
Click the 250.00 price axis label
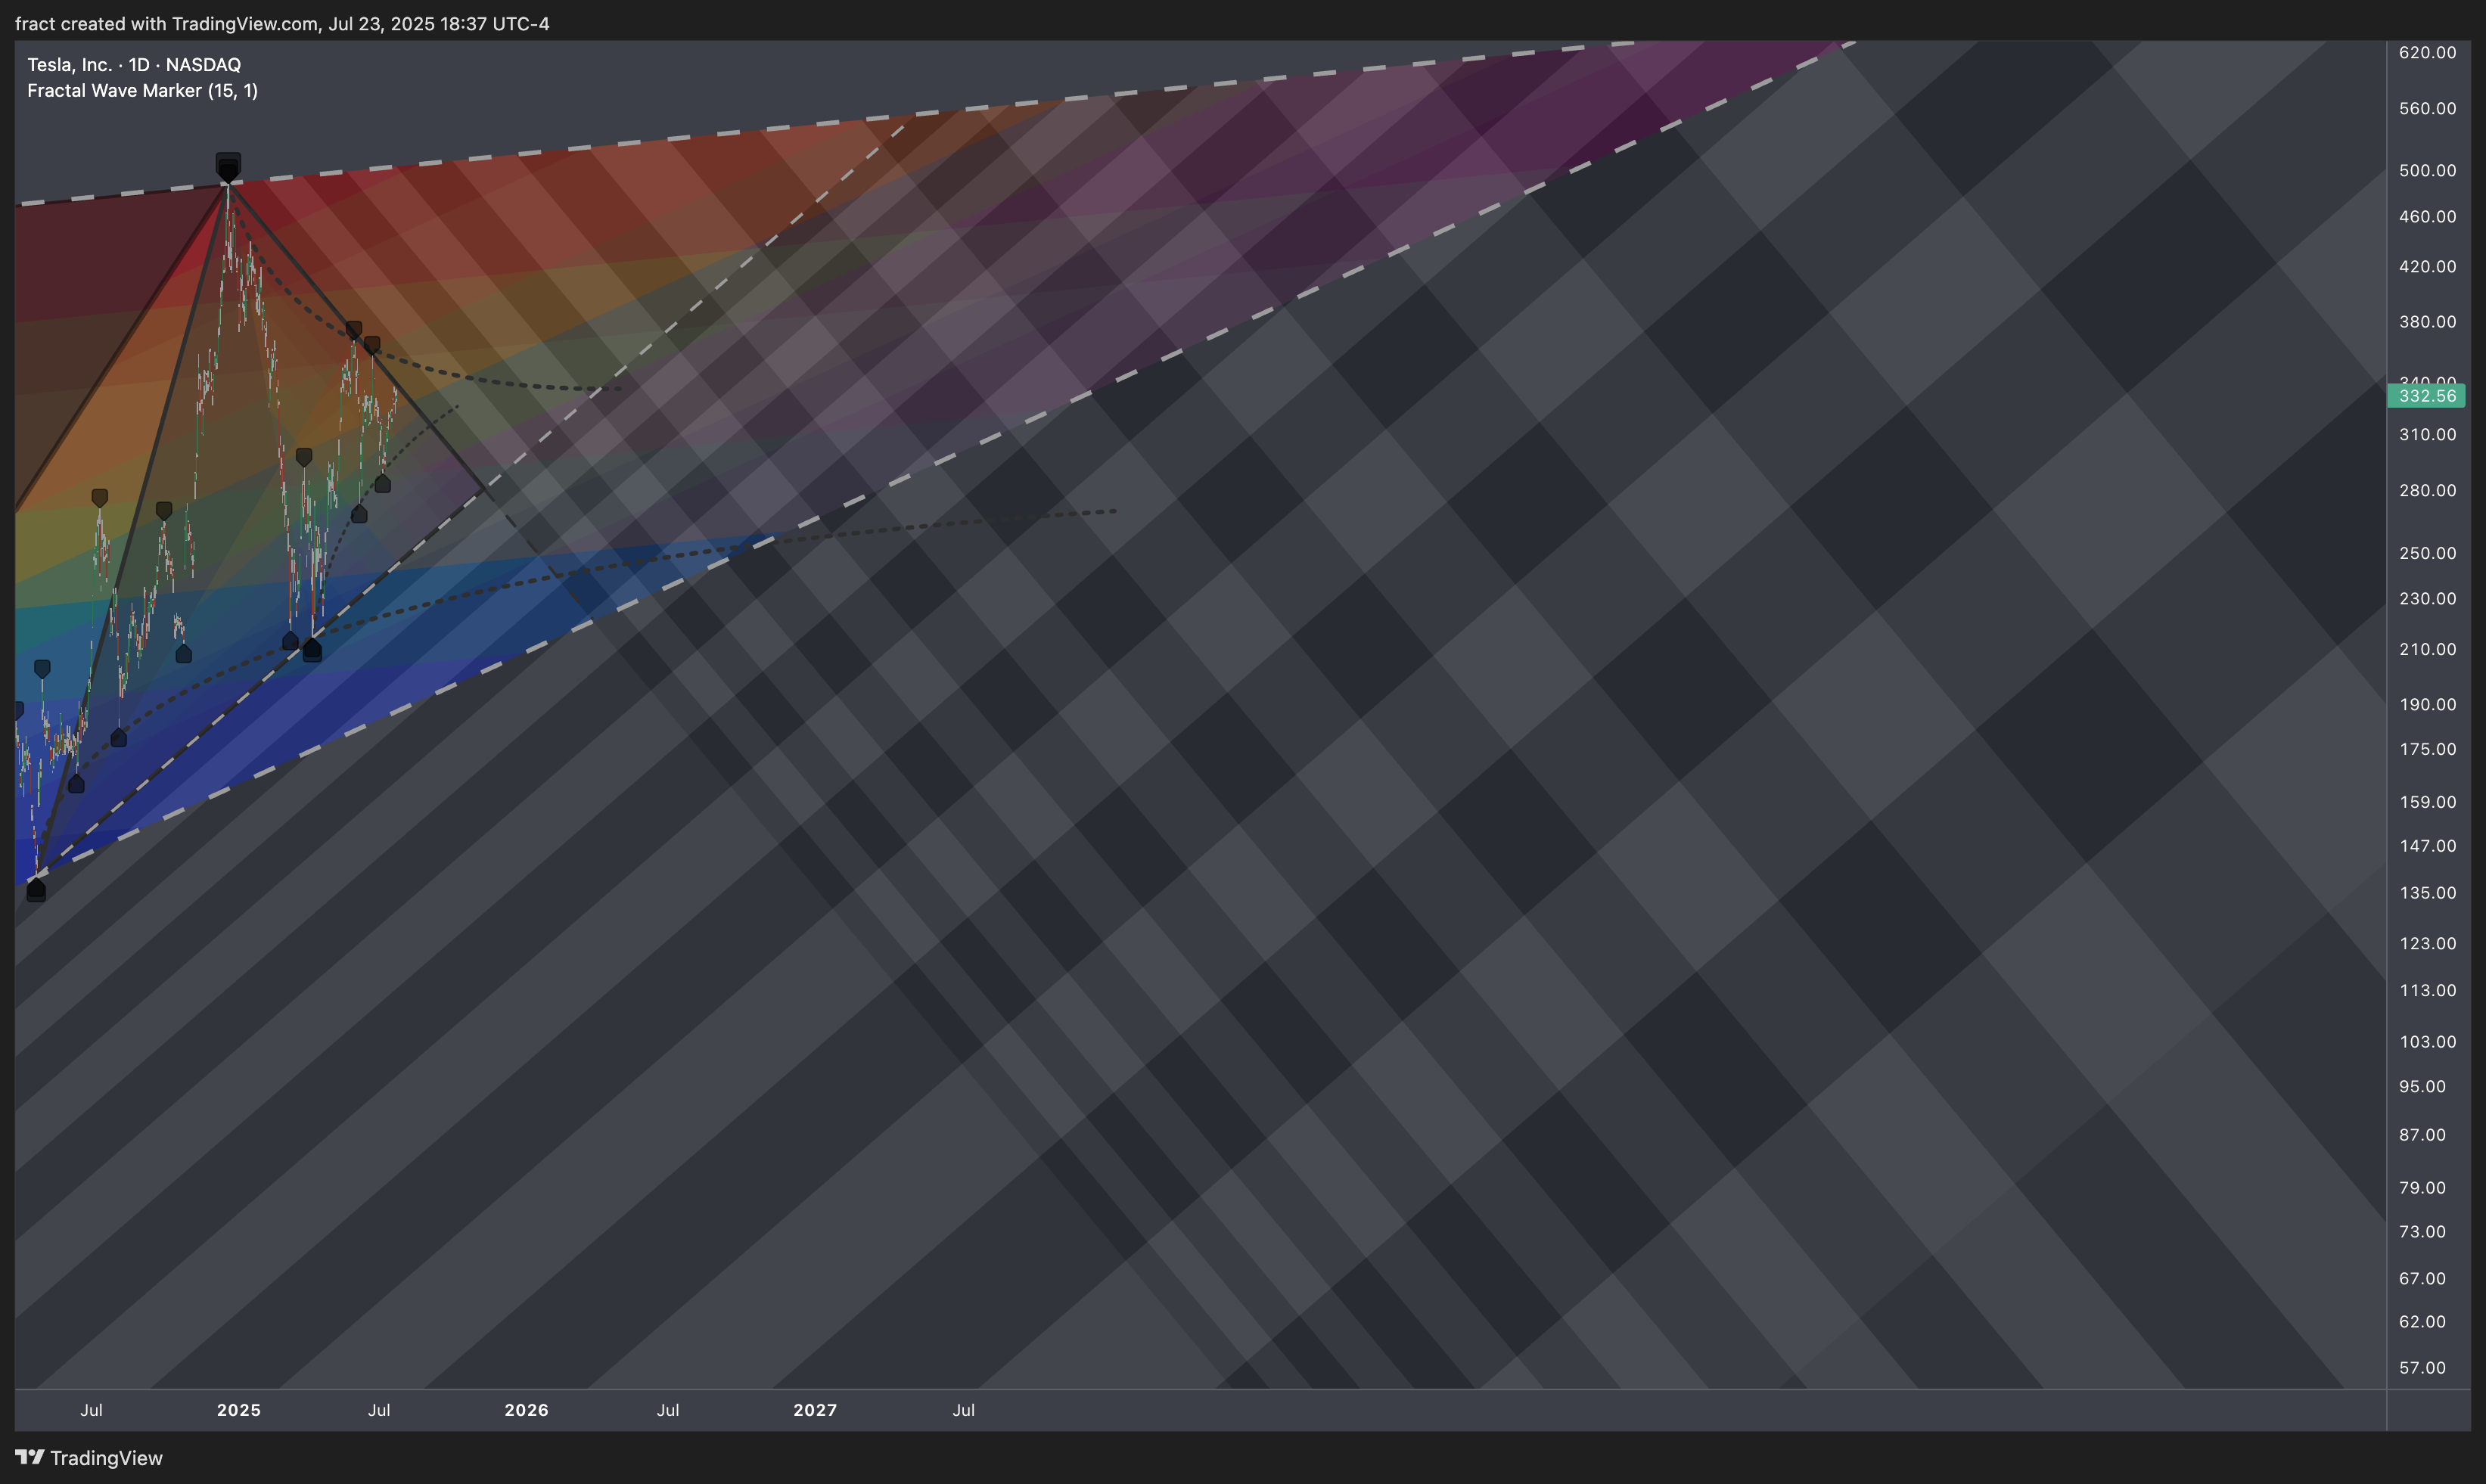click(x=2427, y=553)
